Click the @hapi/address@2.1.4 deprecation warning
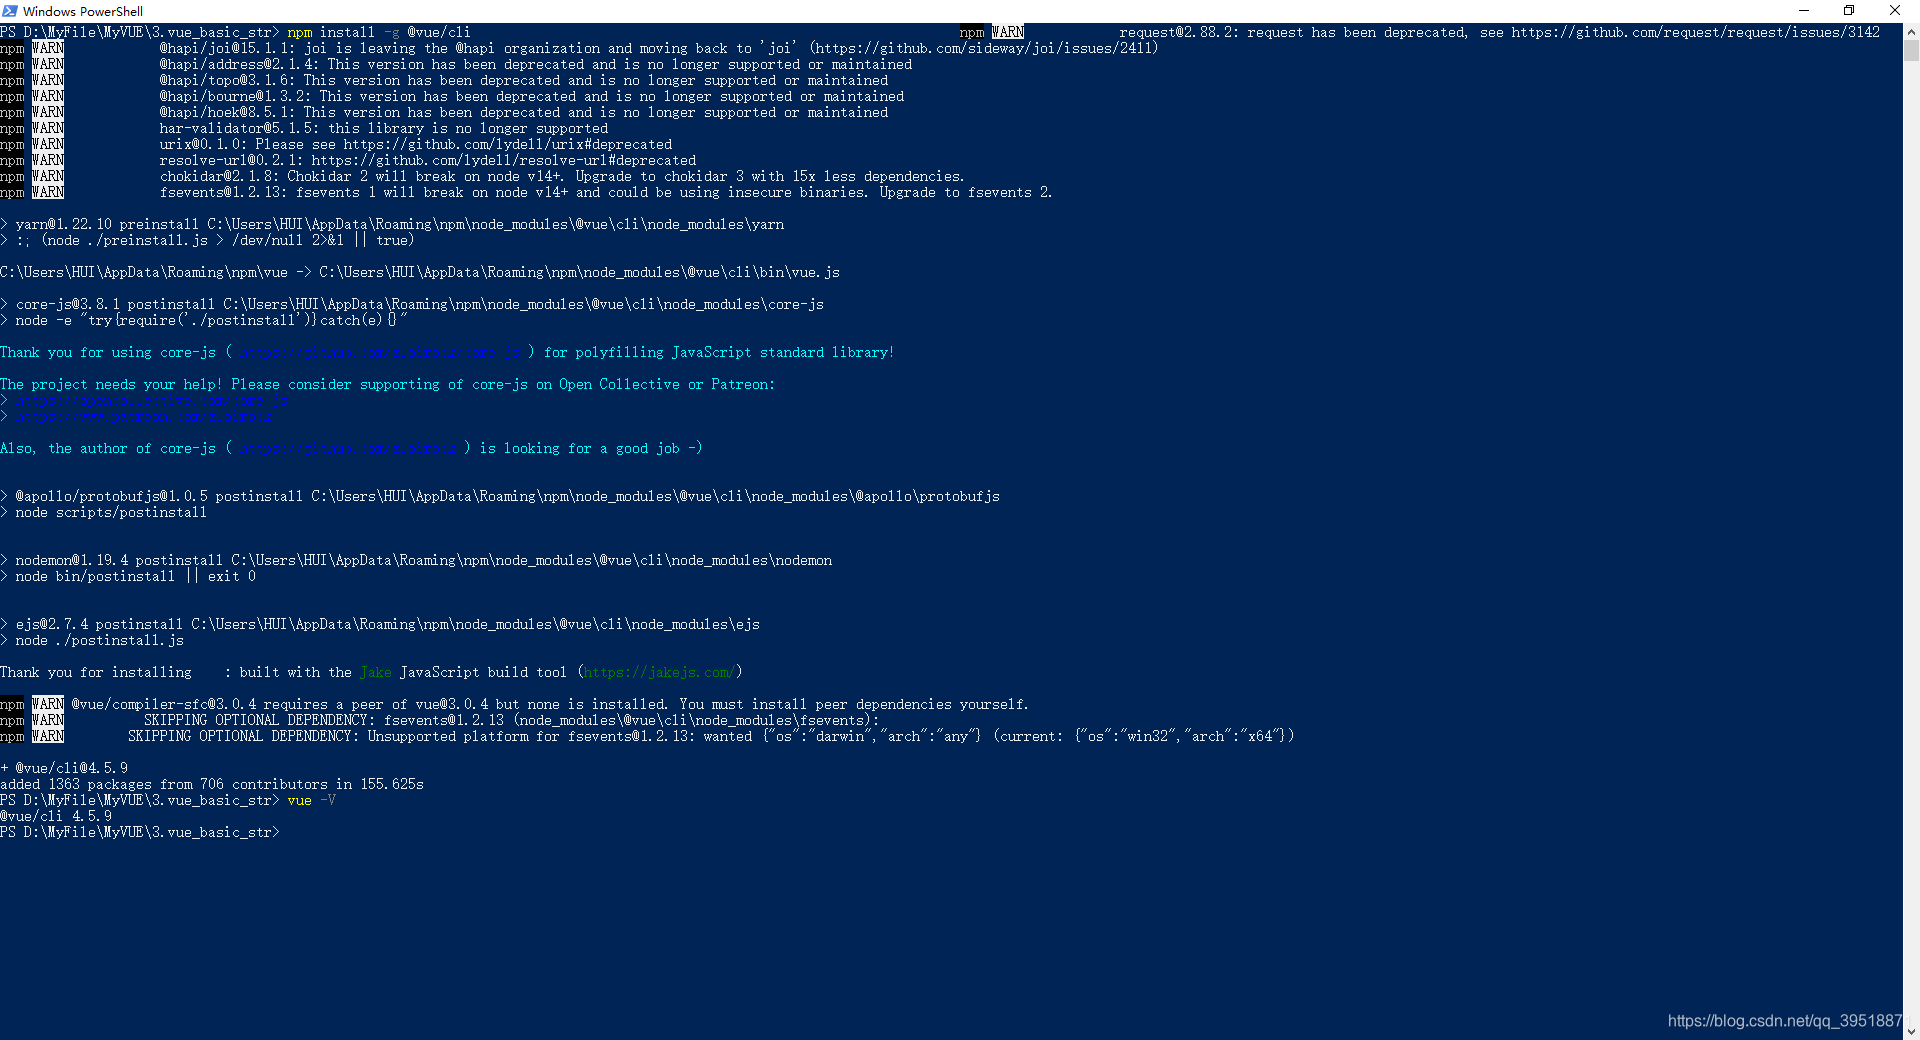Screen dimensions: 1920x1040 [x=456, y=64]
